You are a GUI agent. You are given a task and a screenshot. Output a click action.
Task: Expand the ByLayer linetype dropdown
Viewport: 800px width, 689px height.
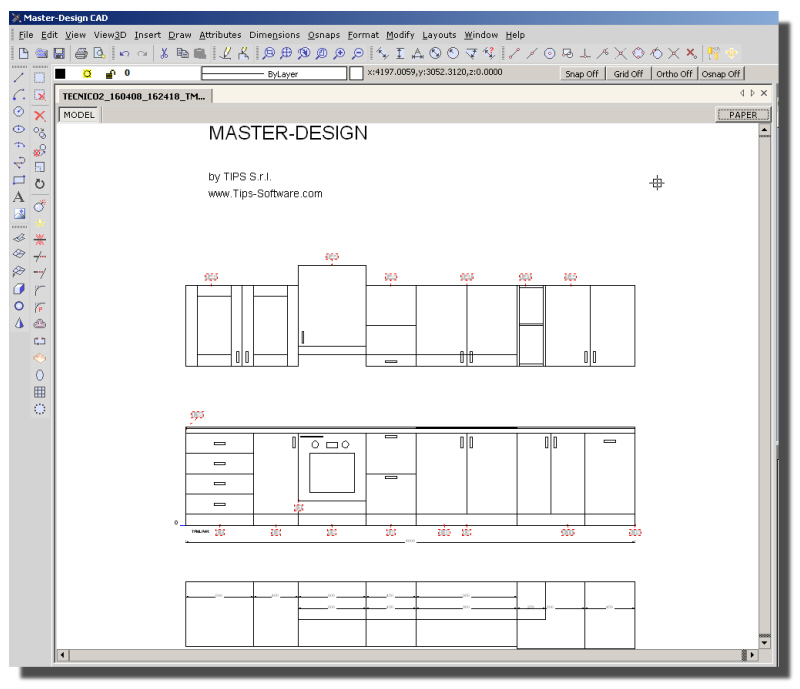pyautogui.click(x=346, y=73)
